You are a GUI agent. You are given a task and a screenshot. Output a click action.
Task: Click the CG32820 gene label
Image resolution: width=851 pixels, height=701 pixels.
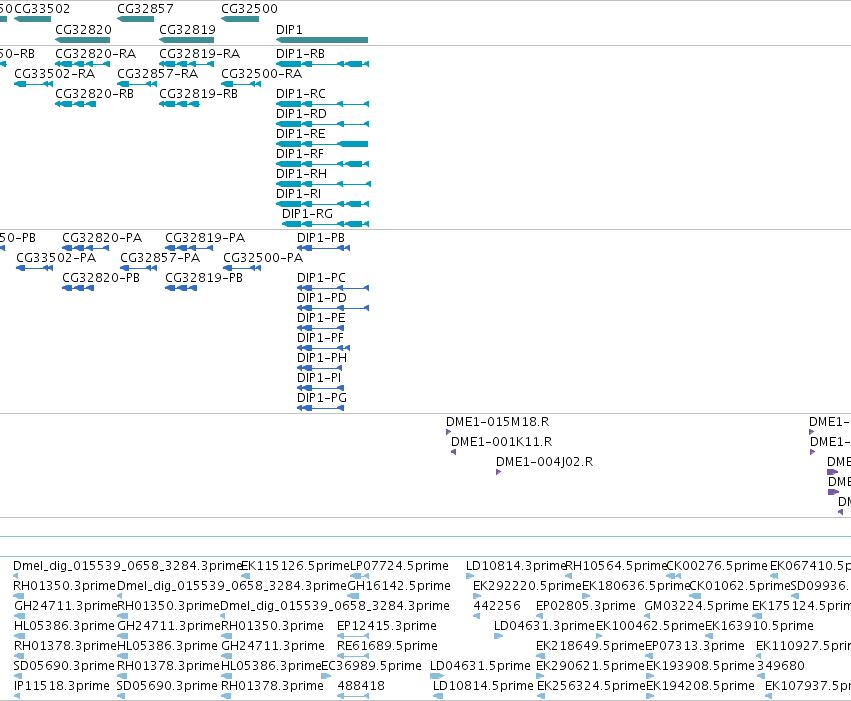[x=83, y=30]
